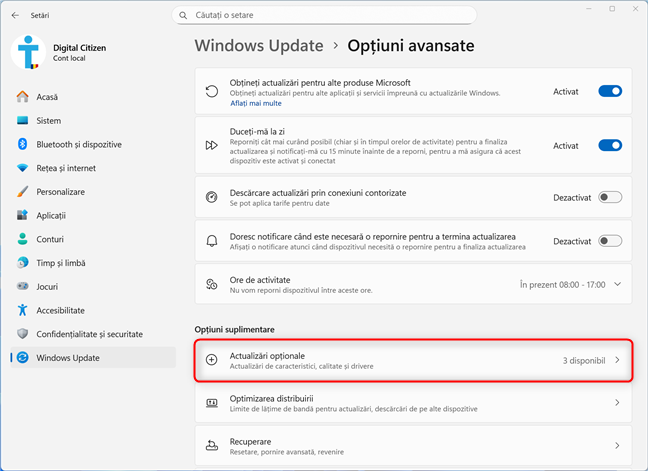Open Recuperare chevron arrow
The width and height of the screenshot is (648, 471).
(617, 445)
